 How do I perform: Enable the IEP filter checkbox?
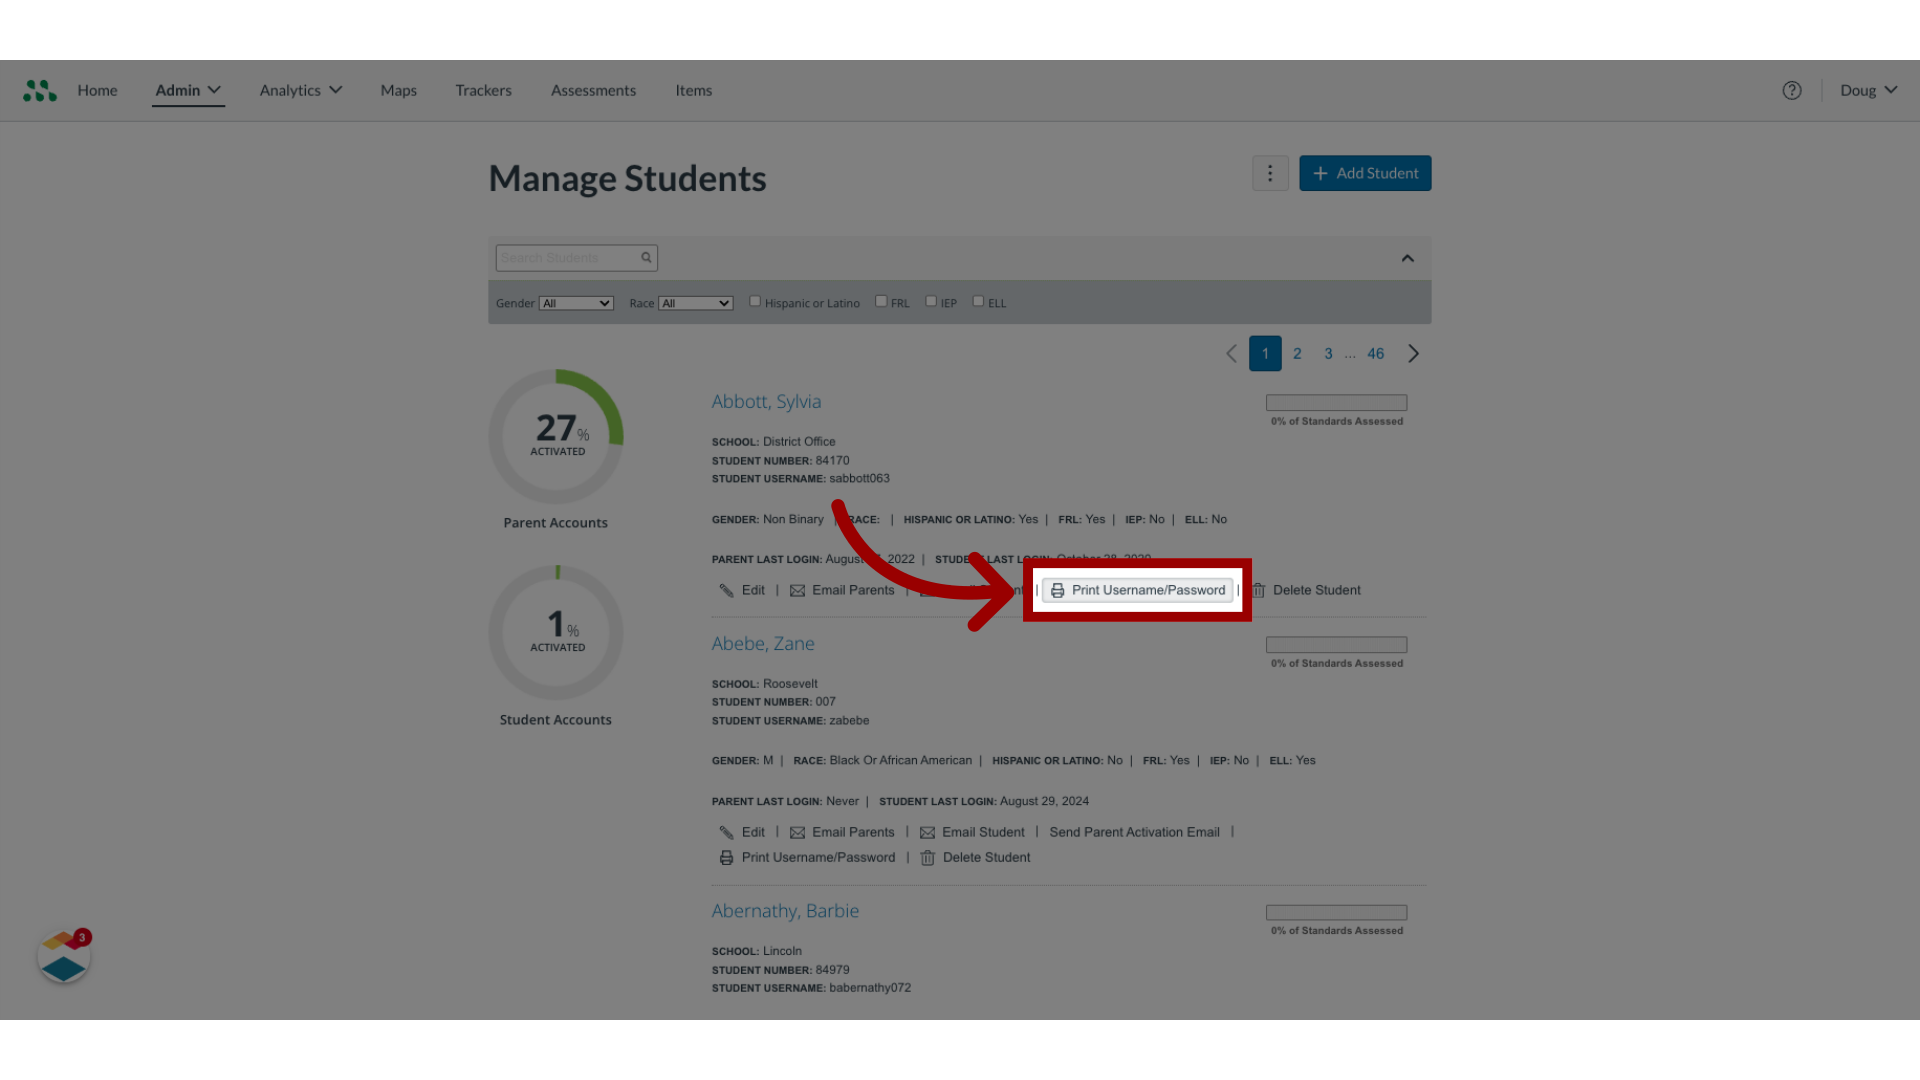coord(931,301)
